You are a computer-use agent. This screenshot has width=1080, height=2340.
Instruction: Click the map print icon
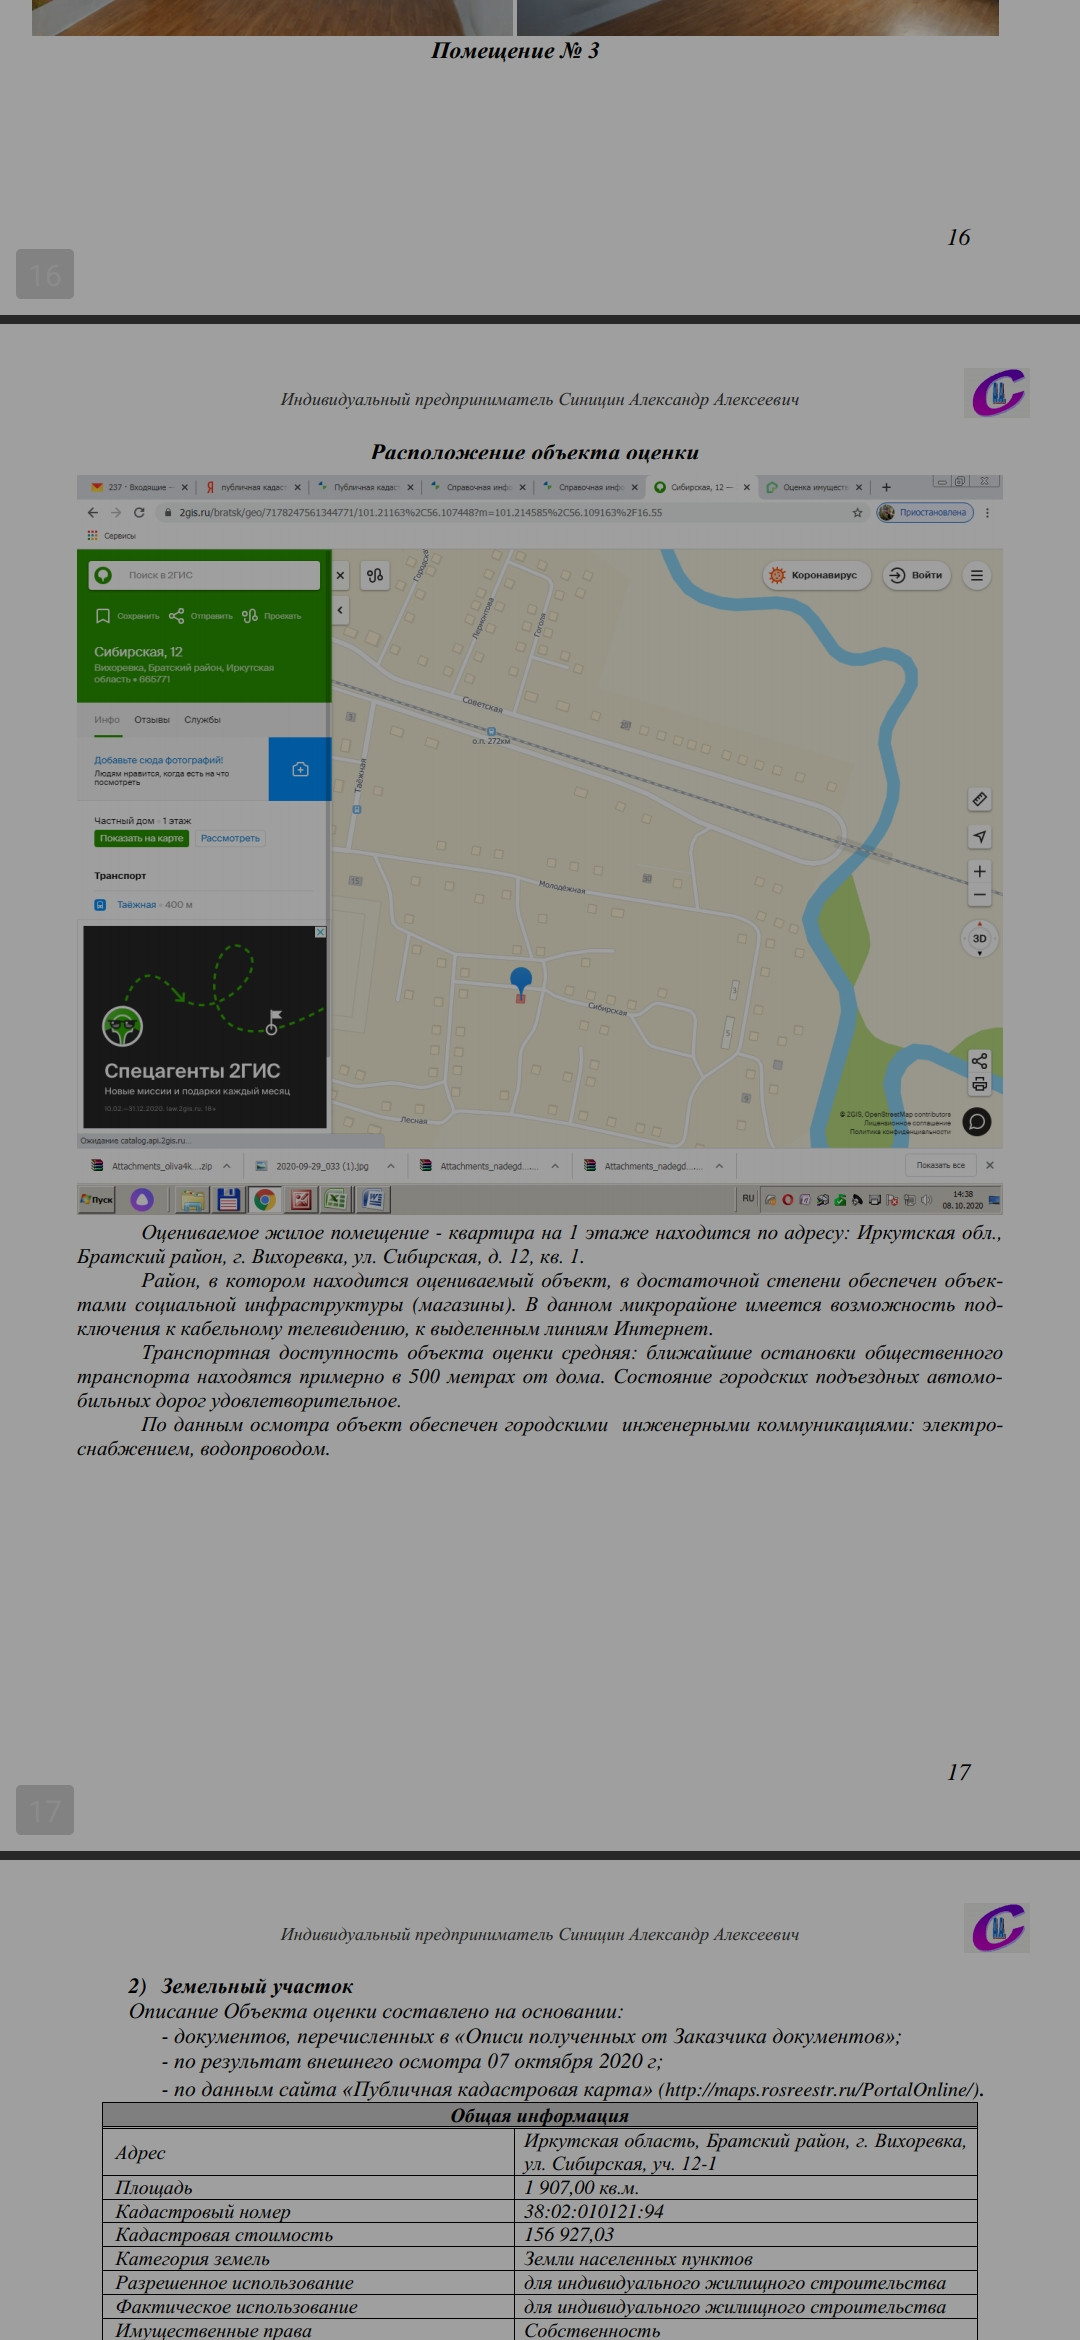click(980, 1084)
